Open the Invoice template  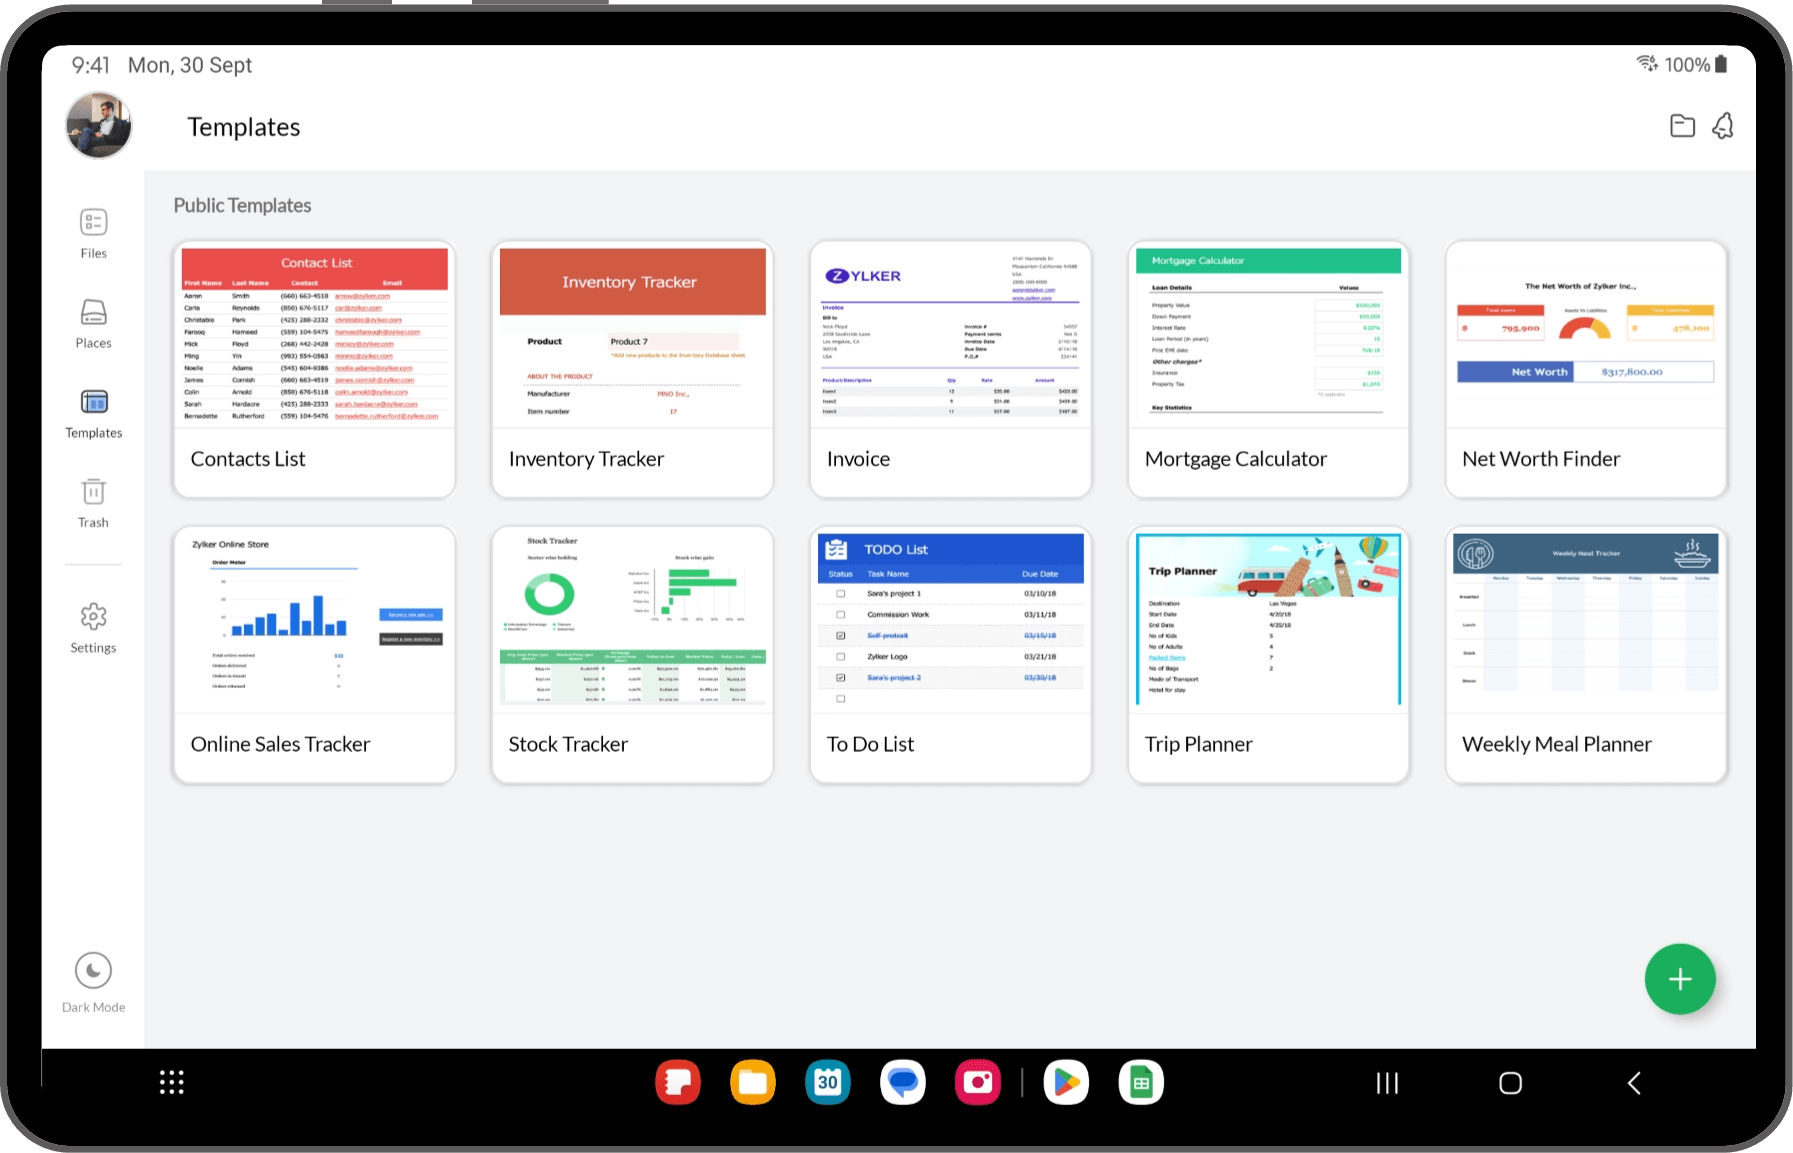pos(950,369)
